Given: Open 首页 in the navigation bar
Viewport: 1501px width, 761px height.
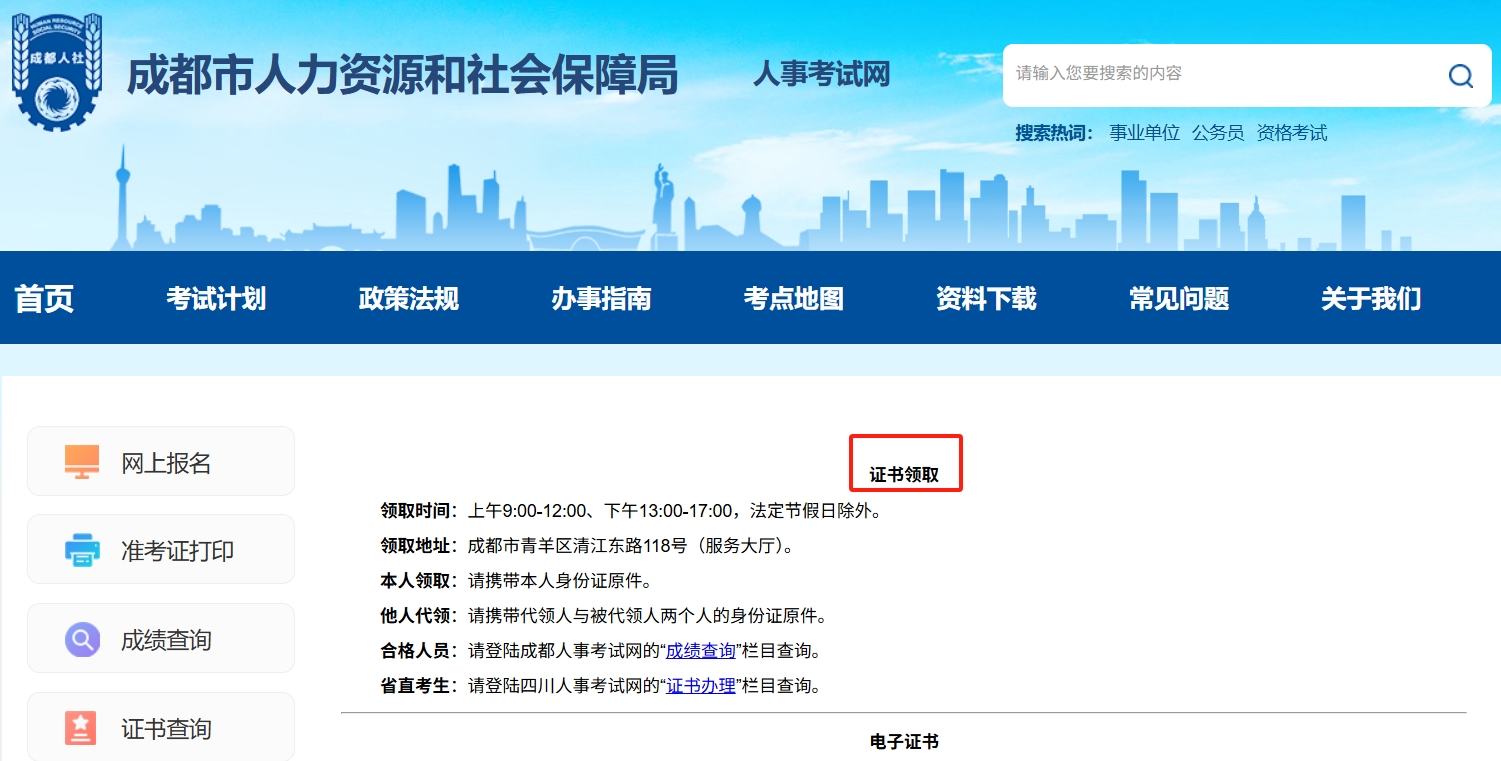Looking at the screenshot, I should 44,298.
